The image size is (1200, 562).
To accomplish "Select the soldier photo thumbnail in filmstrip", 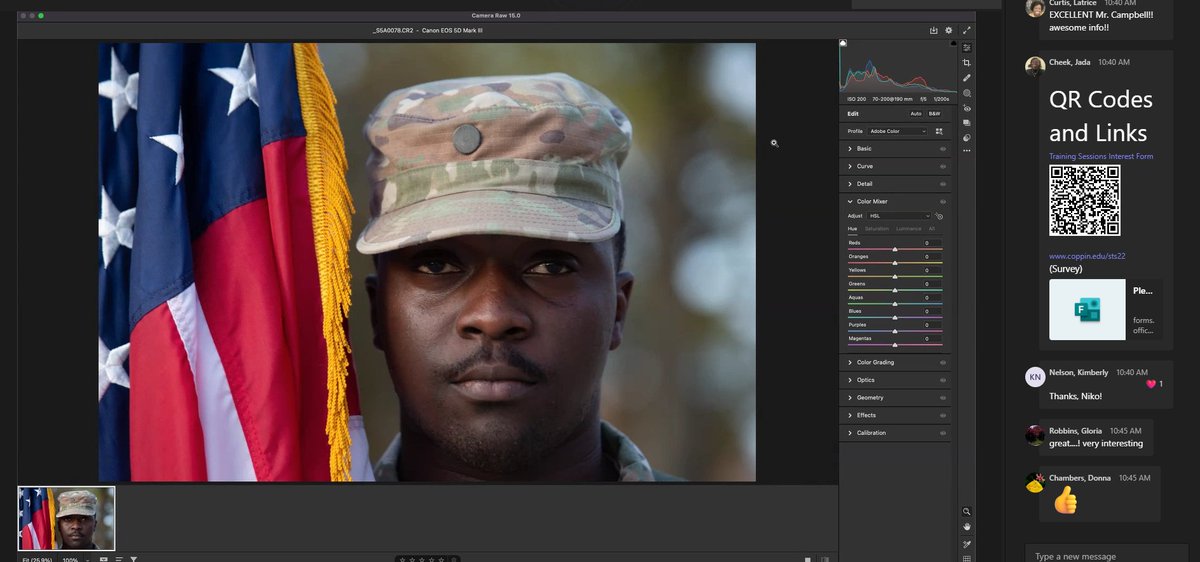I will point(67,518).
